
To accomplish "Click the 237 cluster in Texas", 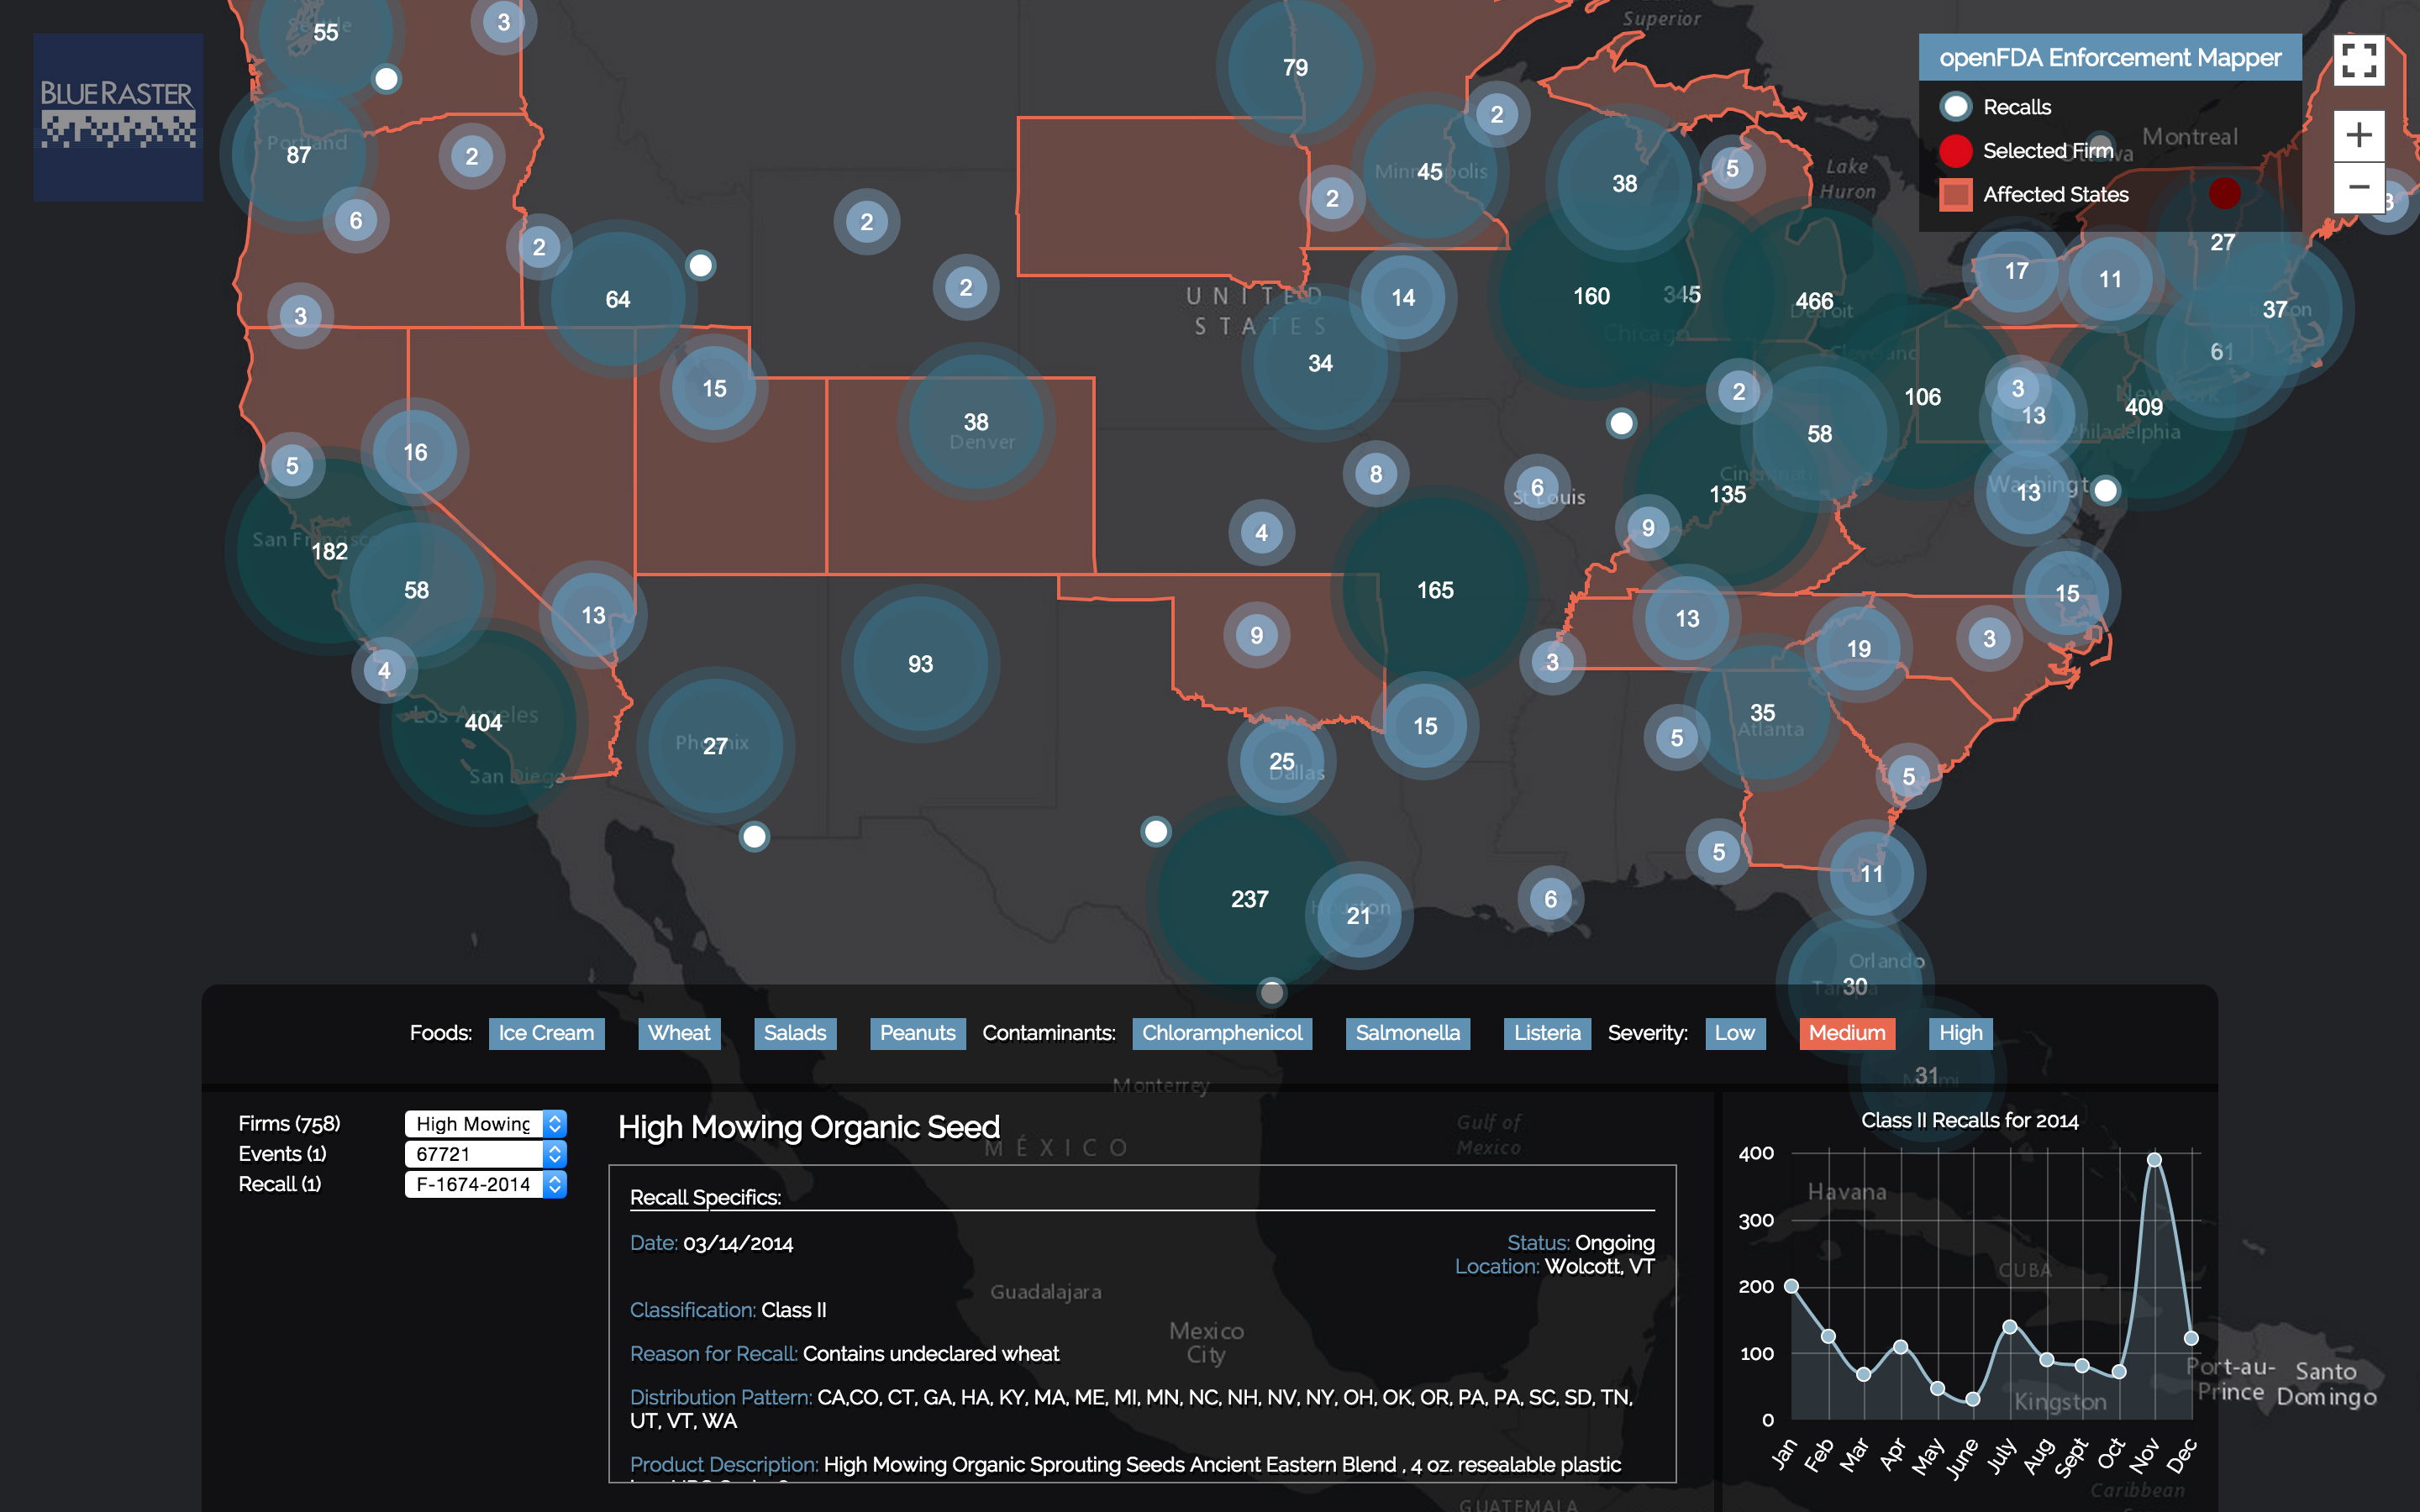I will click(1249, 899).
